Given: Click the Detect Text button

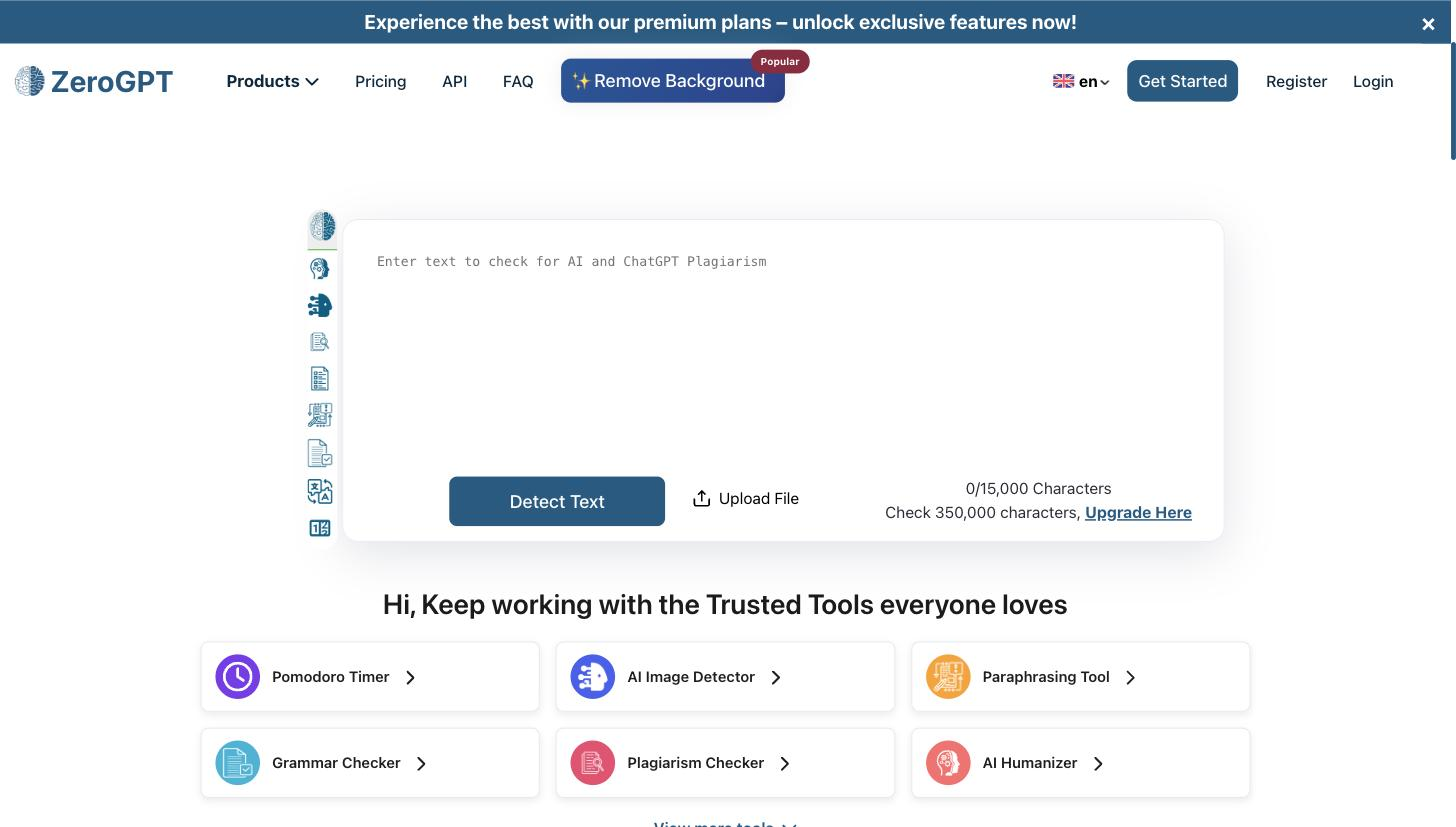Looking at the screenshot, I should [x=557, y=501].
